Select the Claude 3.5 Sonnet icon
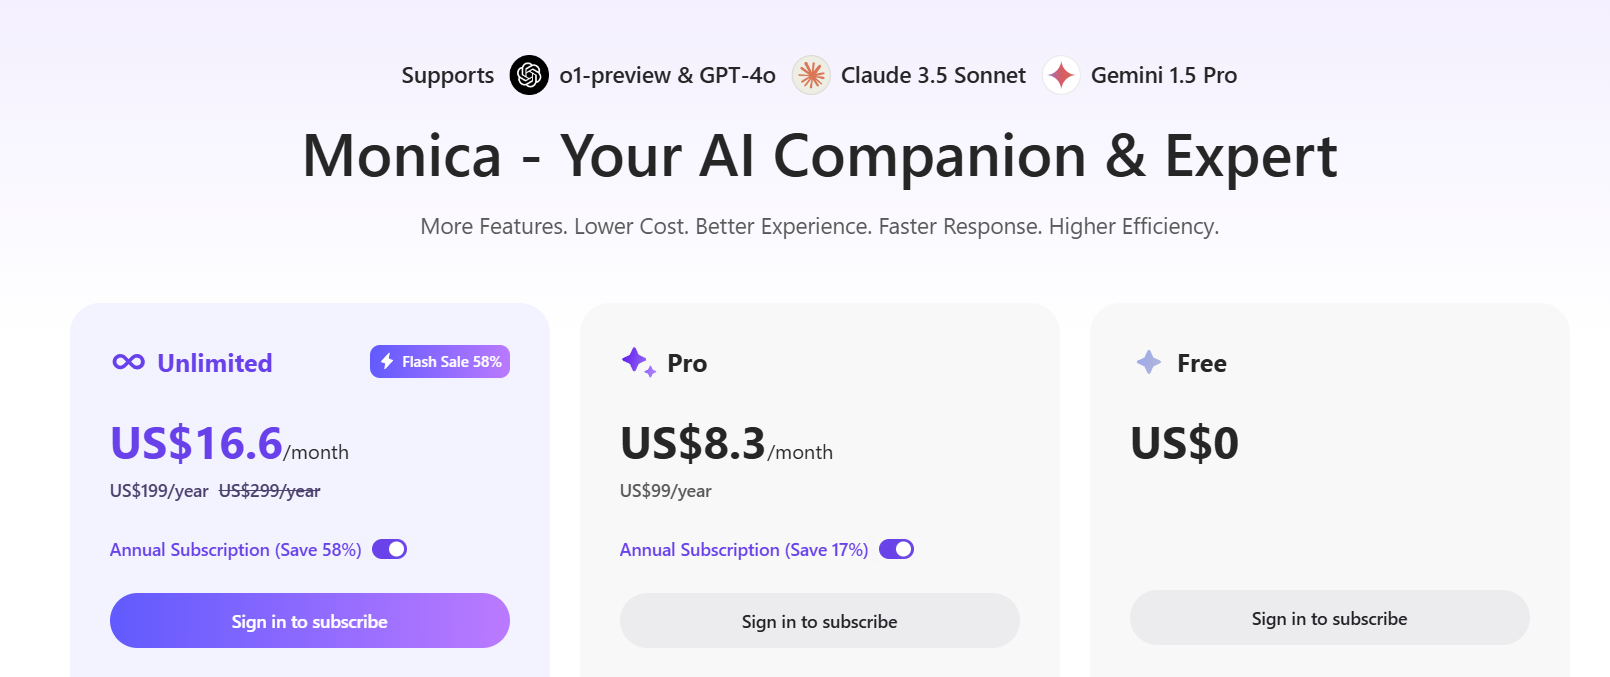This screenshot has height=677, width=1610. click(x=812, y=75)
